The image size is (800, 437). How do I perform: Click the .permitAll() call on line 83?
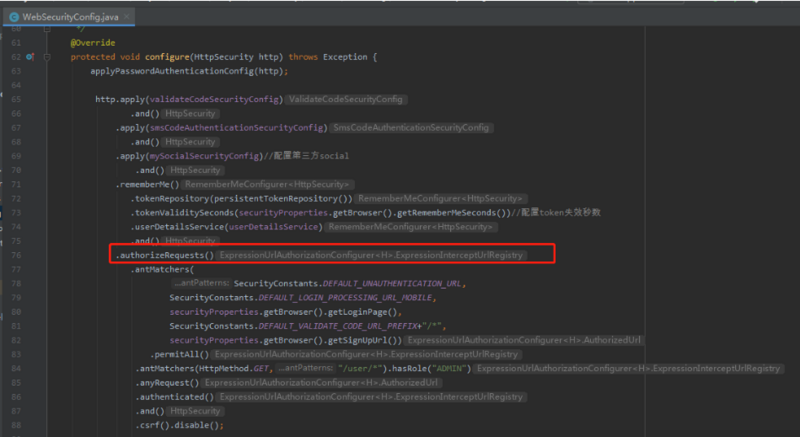point(180,354)
